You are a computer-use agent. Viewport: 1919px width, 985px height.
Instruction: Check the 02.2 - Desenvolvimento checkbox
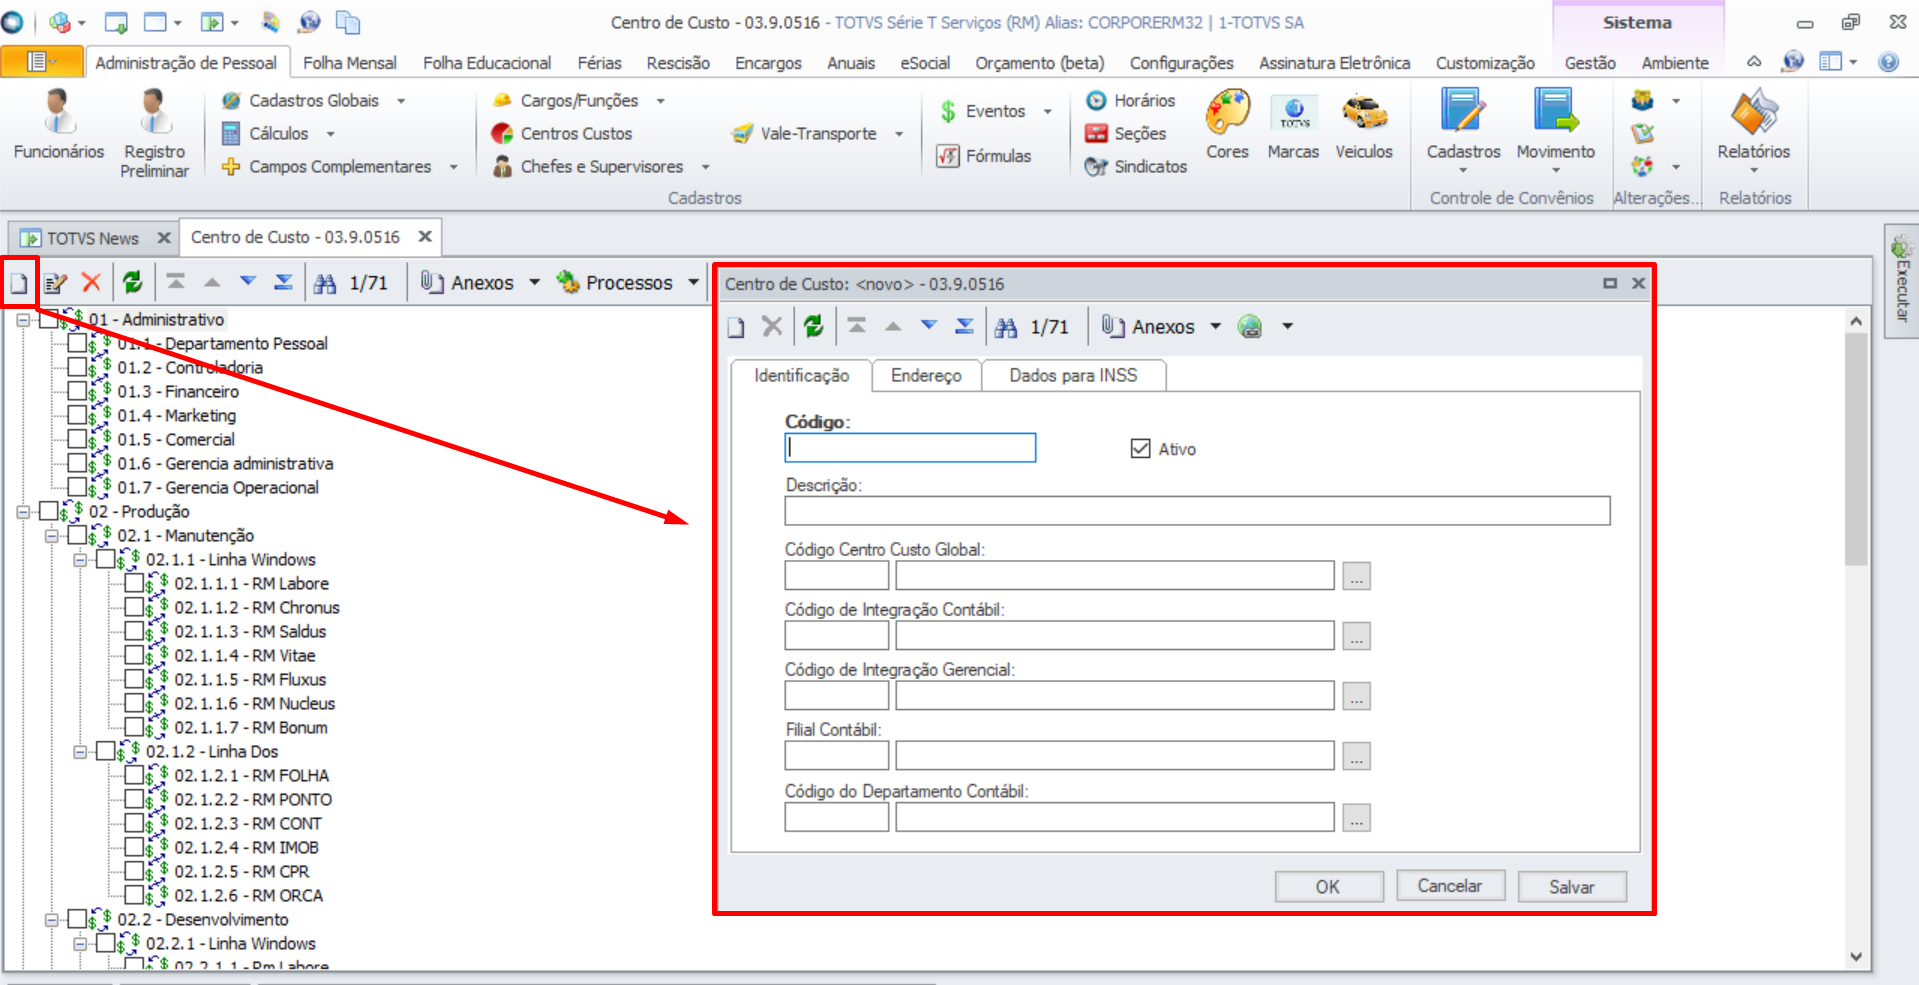point(77,919)
